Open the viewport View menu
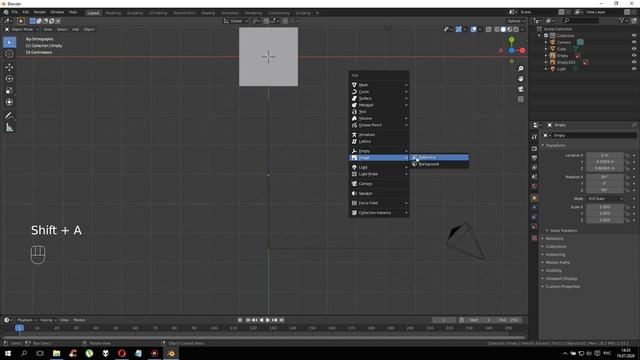Screen dimensions: 640x360 tap(48, 29)
